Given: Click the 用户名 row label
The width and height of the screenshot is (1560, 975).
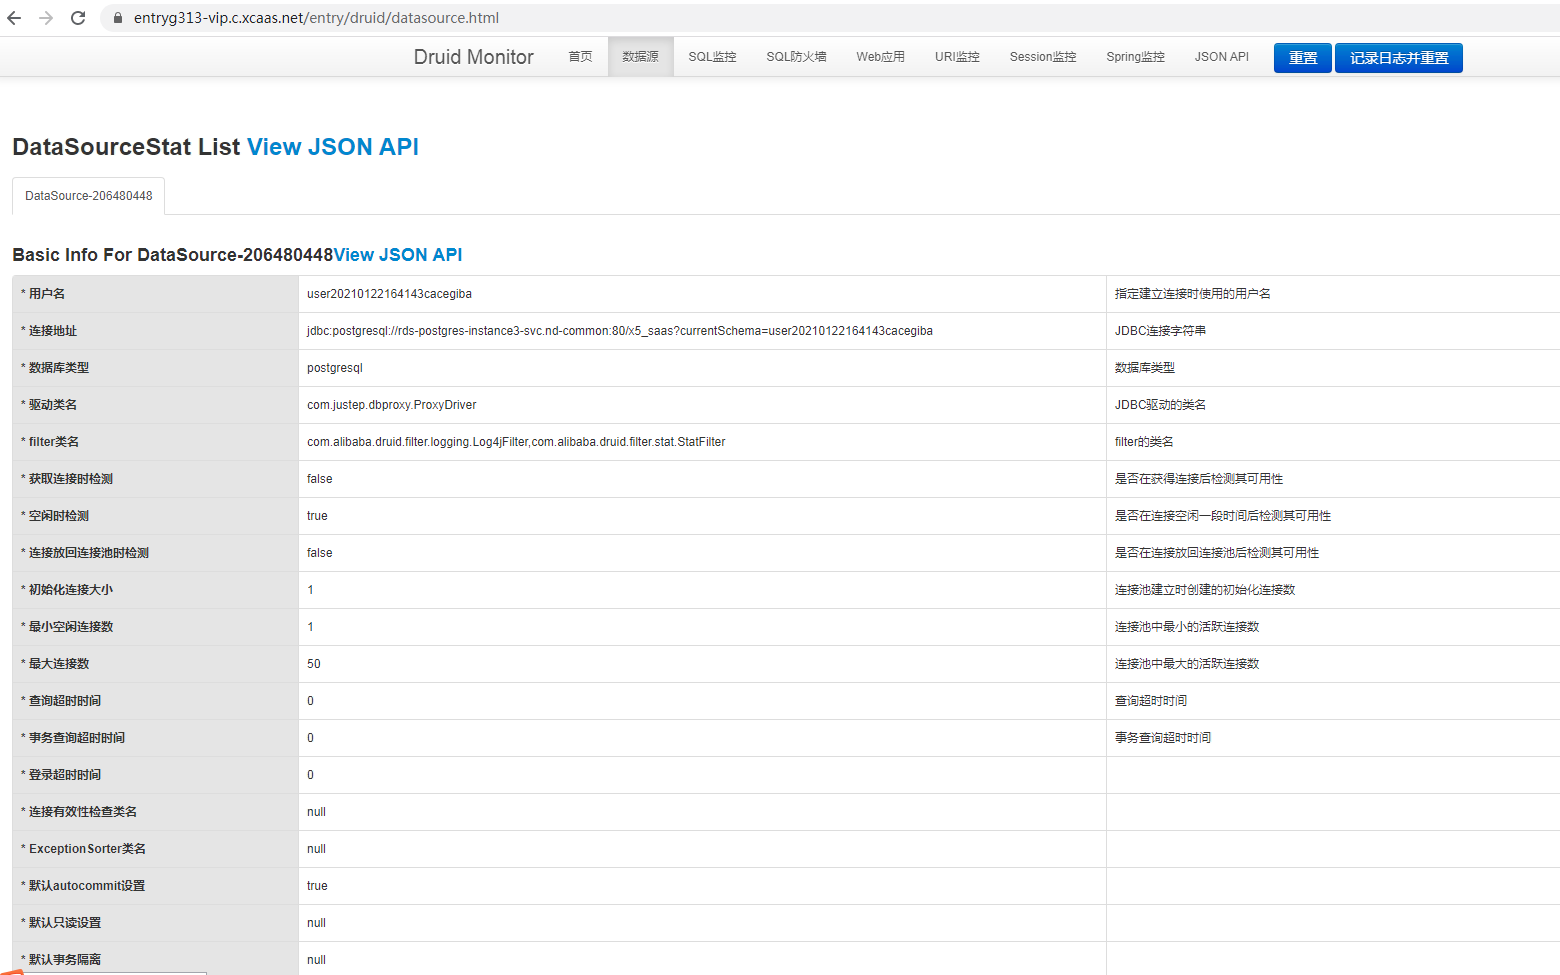Looking at the screenshot, I should click(x=46, y=294).
